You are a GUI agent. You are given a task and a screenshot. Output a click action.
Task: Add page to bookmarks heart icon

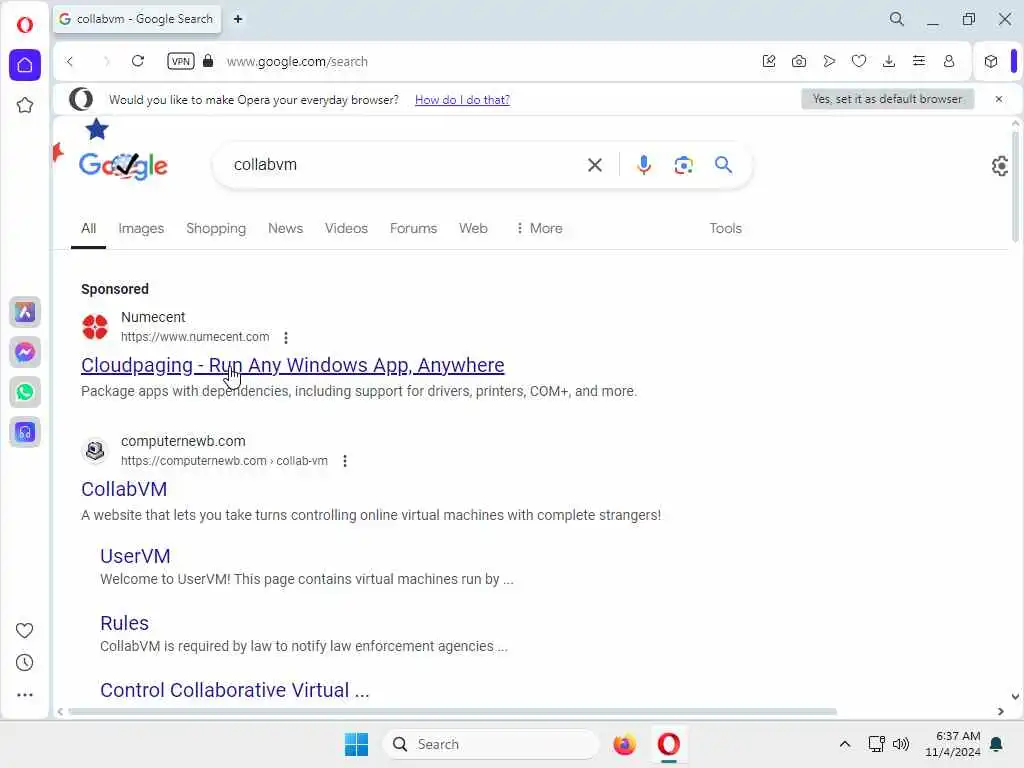859,61
